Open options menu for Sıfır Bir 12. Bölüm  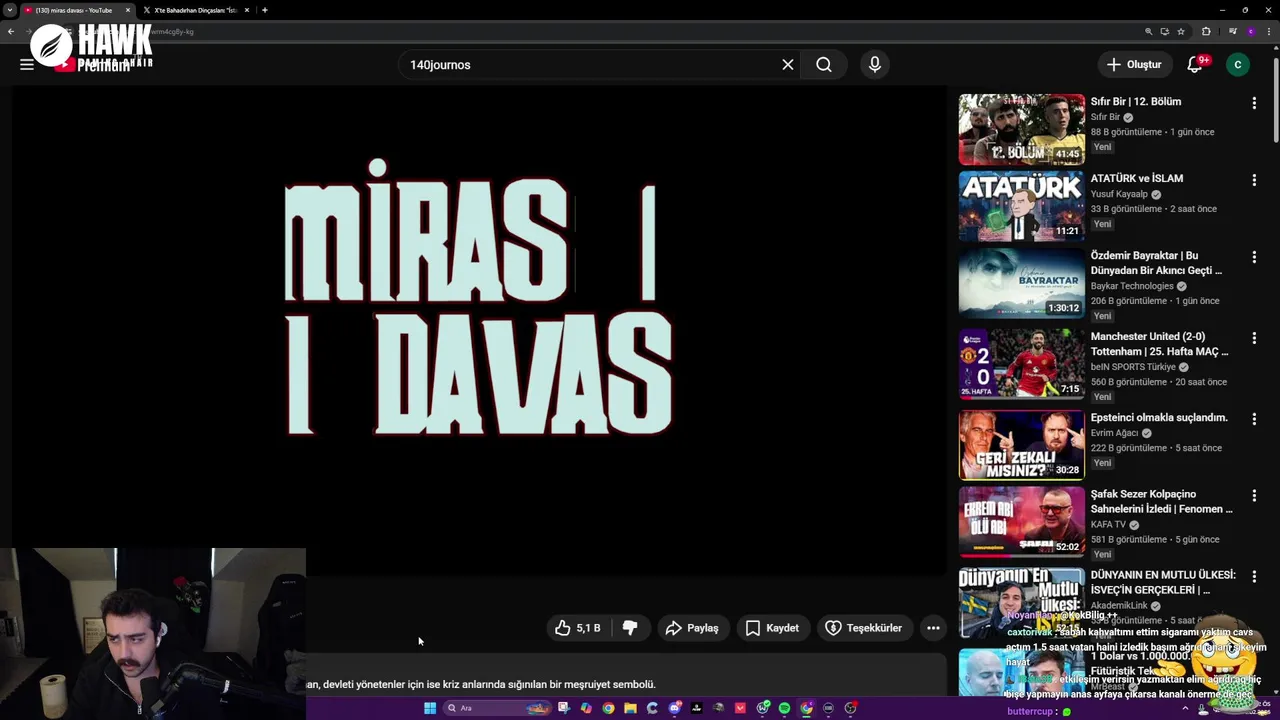coord(1254,103)
